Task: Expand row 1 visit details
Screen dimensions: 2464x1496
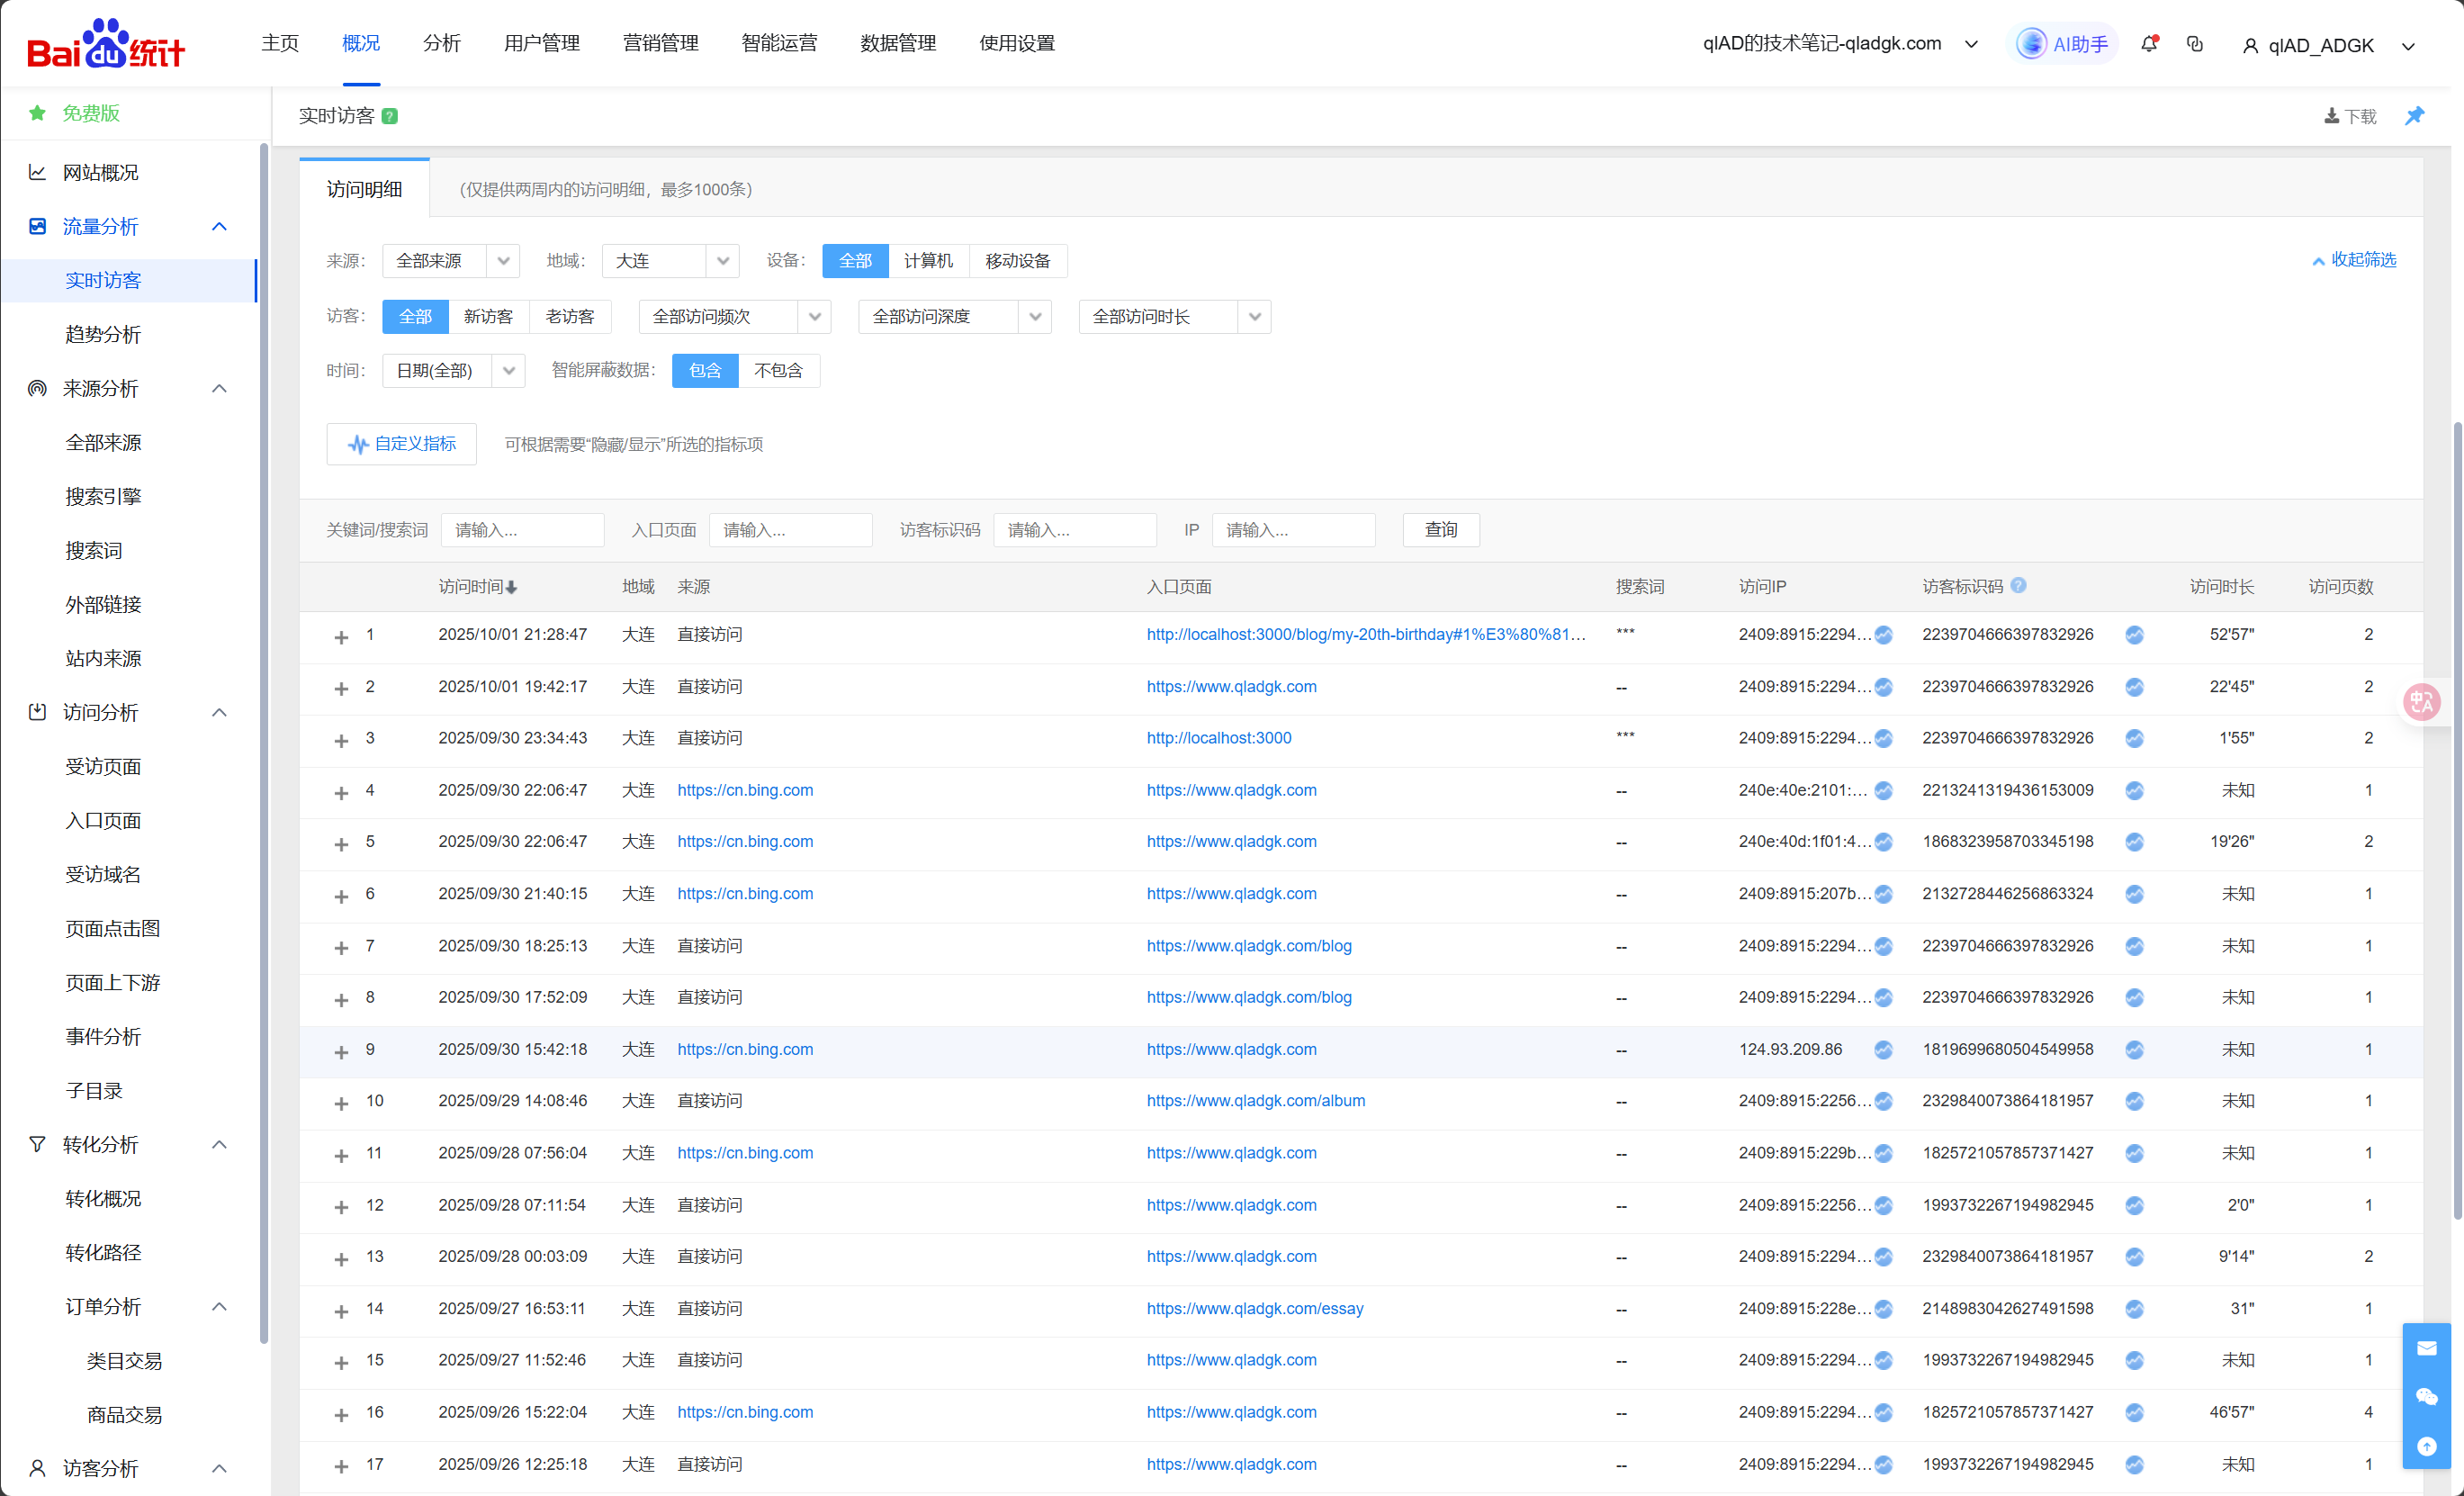Action: (x=341, y=637)
